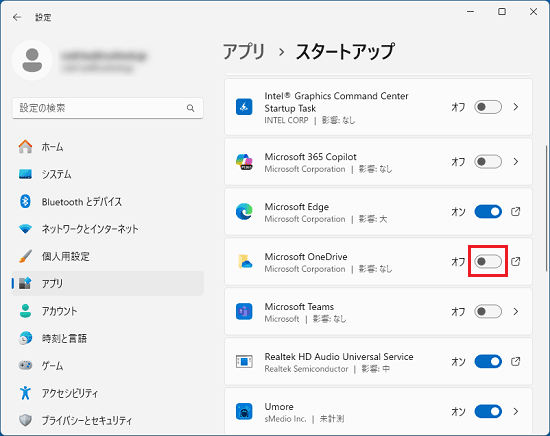Click the Microsoft Edge name text
Image resolution: width=550 pixels, height=436 pixels.
(297, 207)
